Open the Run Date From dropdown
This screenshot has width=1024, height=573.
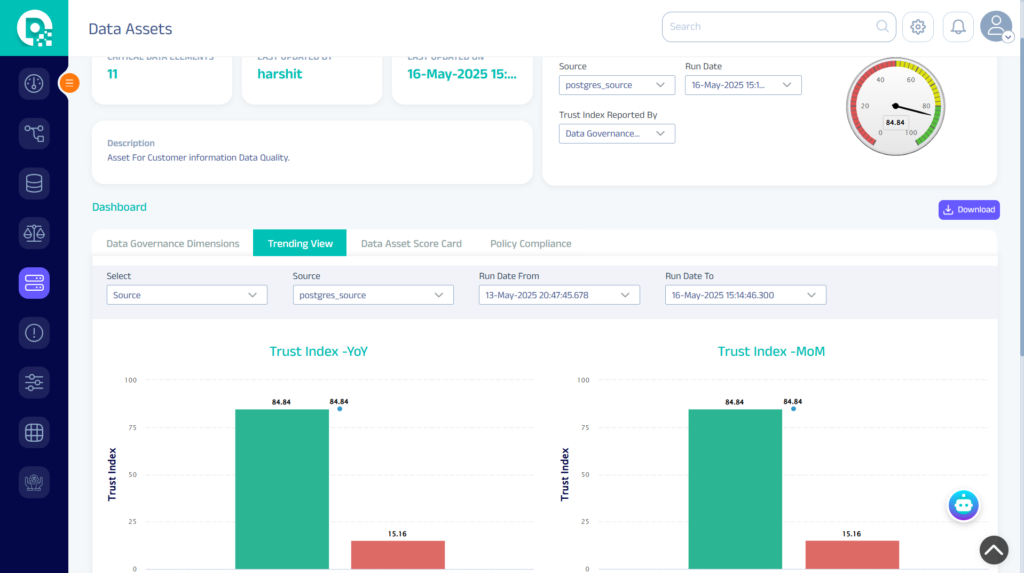coord(559,295)
